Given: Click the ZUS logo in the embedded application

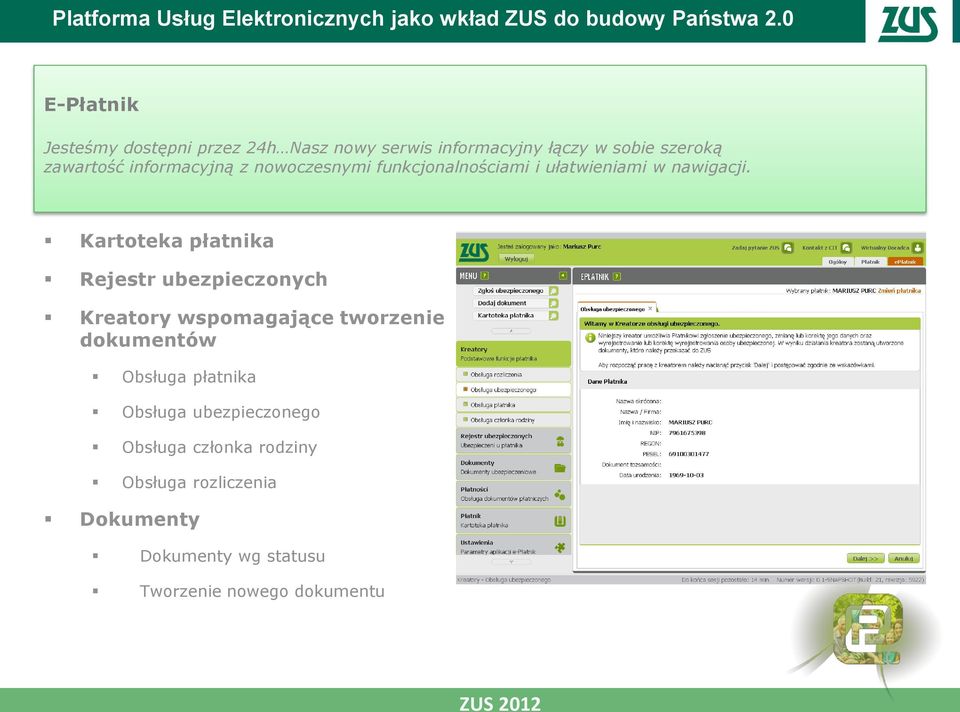Looking at the screenshot, I should pyautogui.click(x=474, y=252).
